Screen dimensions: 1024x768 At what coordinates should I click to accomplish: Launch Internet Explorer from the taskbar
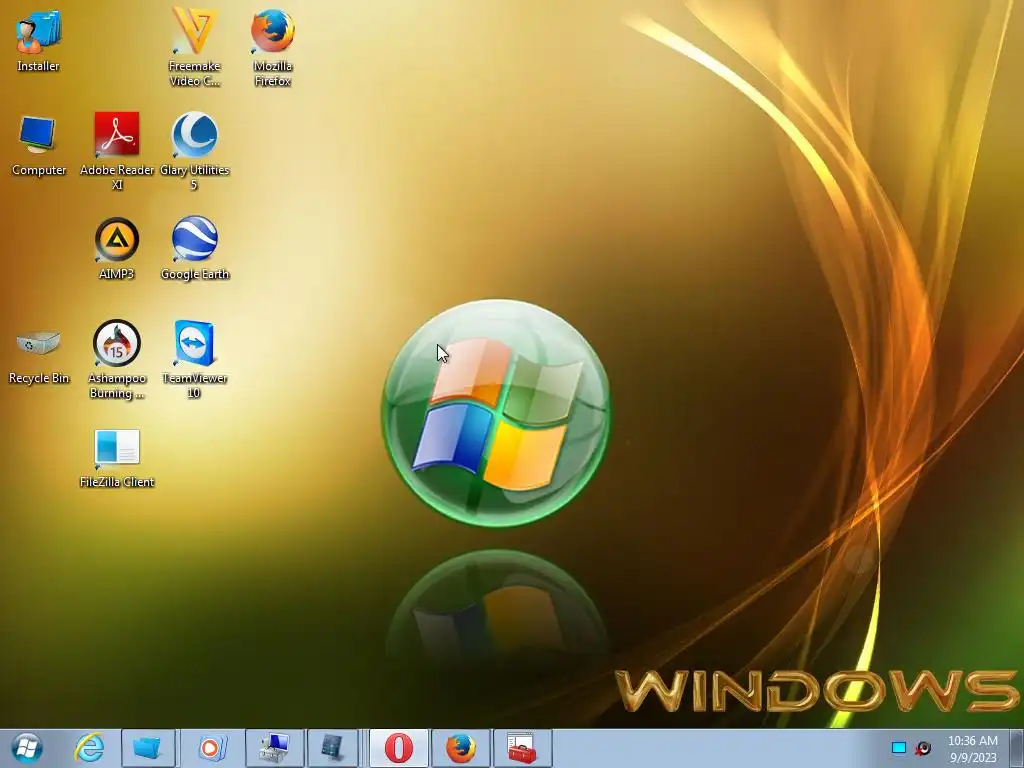point(89,748)
